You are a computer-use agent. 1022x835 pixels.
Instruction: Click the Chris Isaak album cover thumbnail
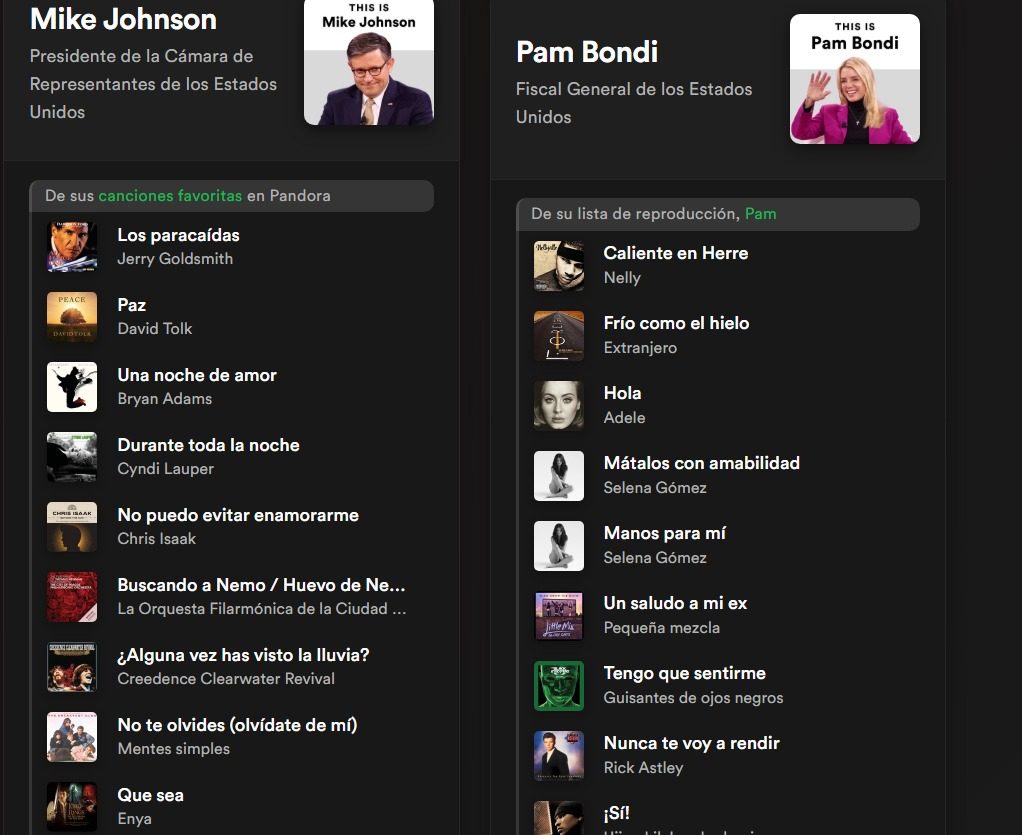[72, 527]
